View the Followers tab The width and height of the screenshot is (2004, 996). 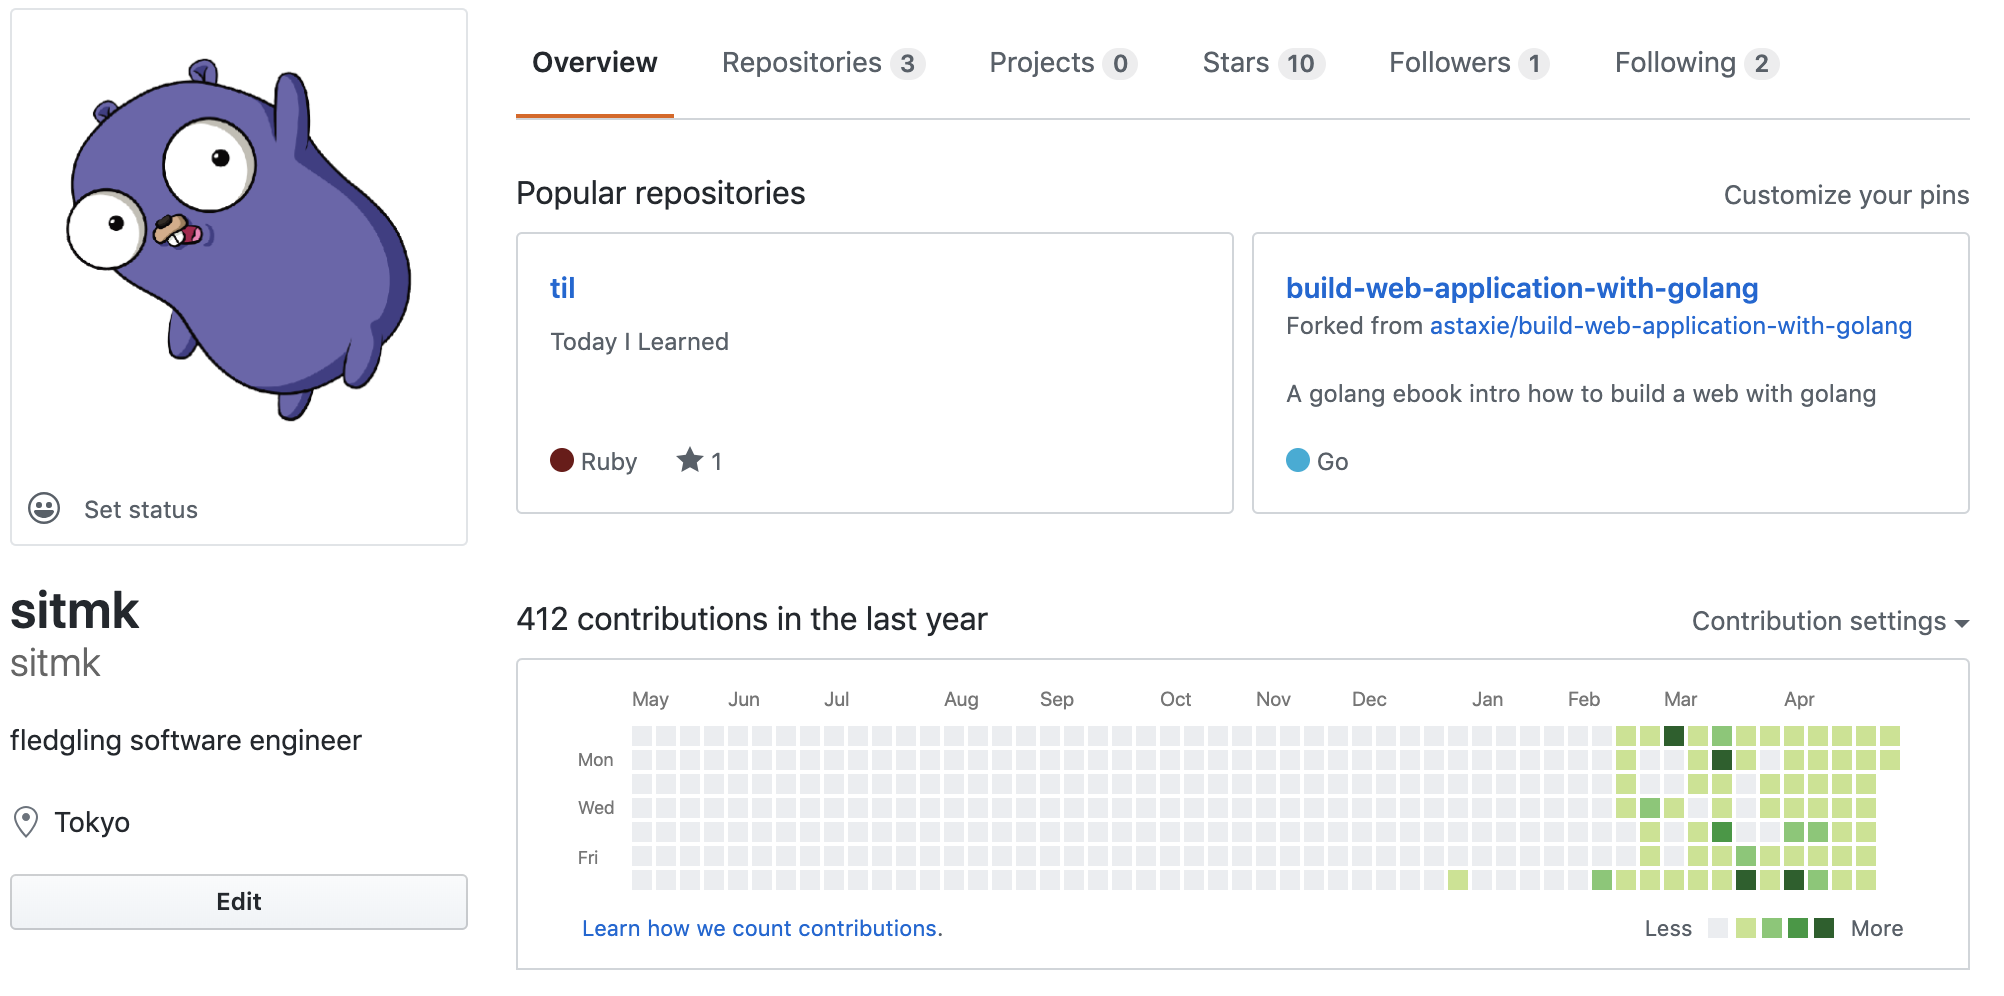tap(1469, 63)
